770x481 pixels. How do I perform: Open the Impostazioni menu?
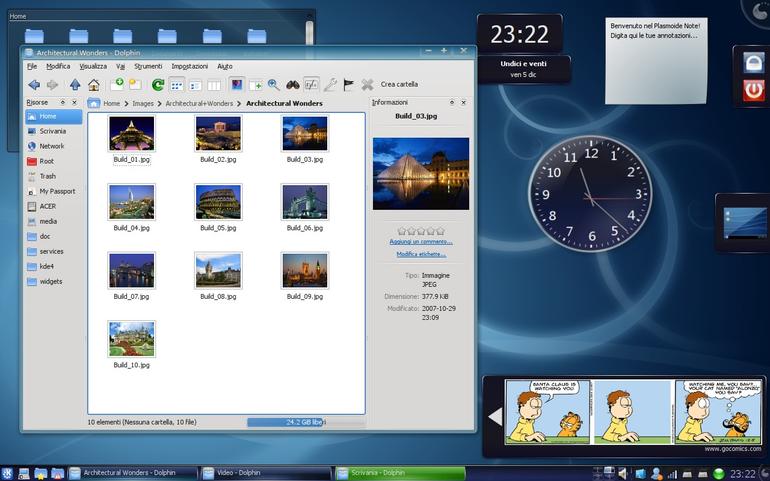190,66
